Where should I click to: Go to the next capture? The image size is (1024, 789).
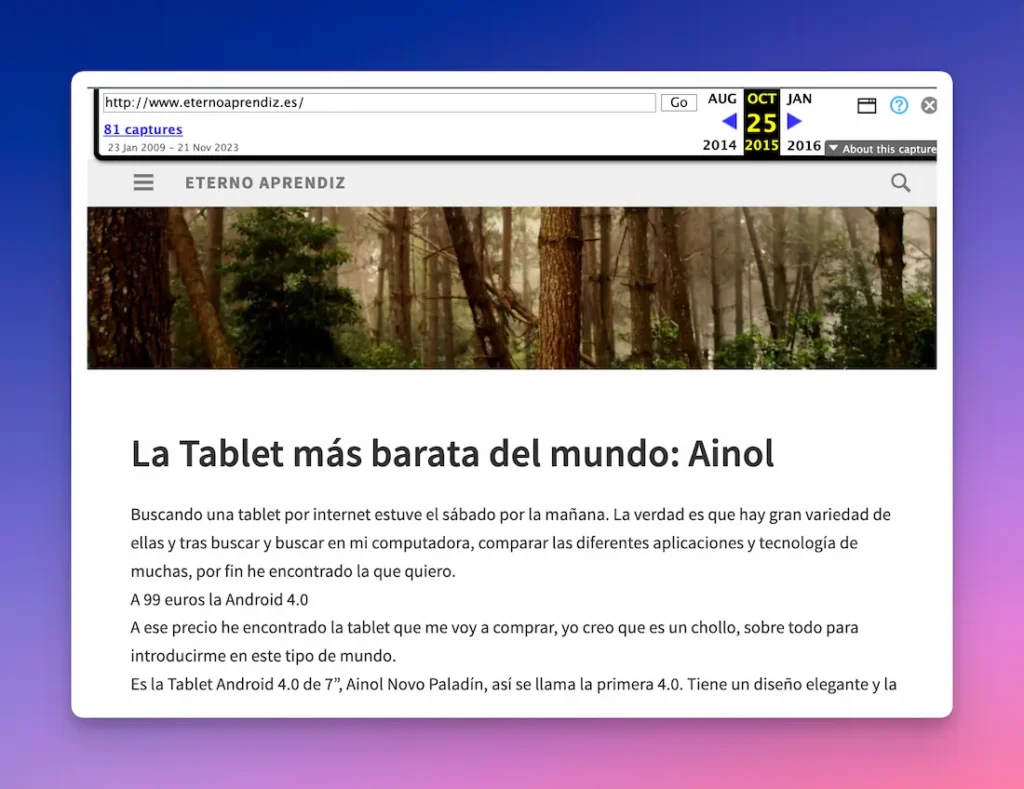tap(793, 120)
